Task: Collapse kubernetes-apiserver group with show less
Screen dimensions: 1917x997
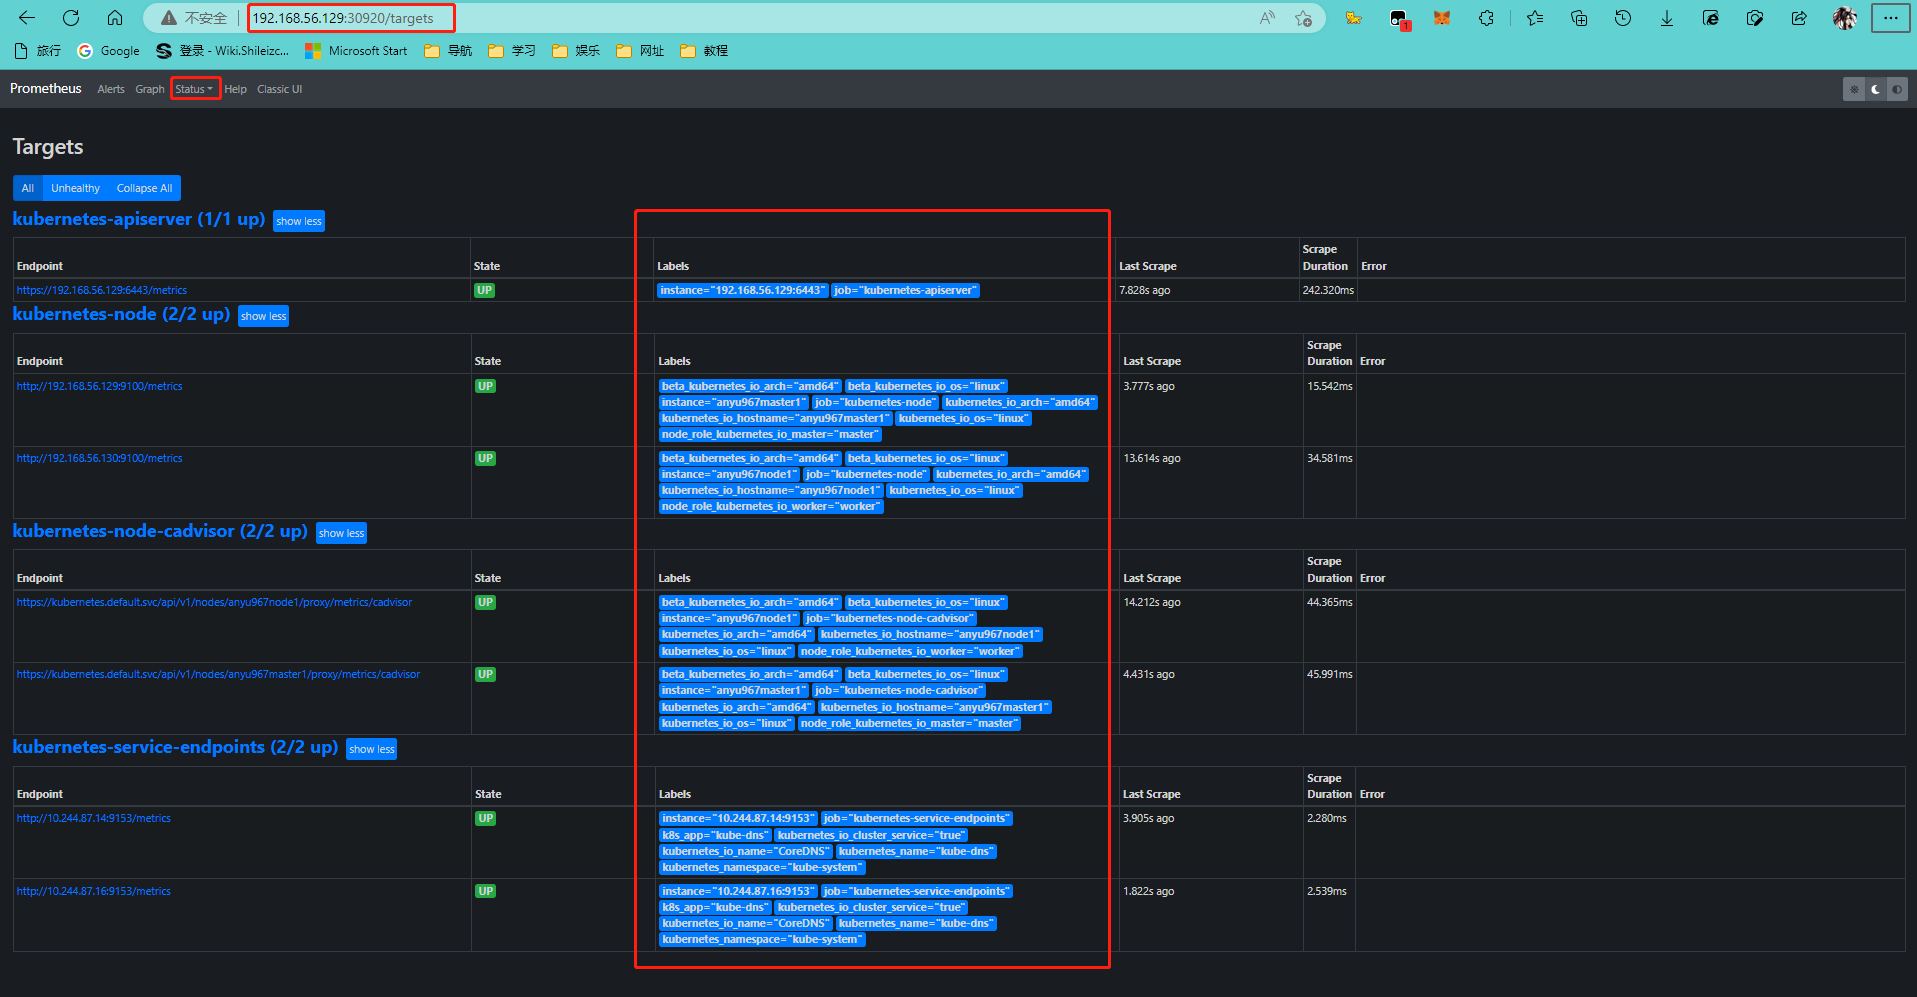Action: click(x=299, y=221)
